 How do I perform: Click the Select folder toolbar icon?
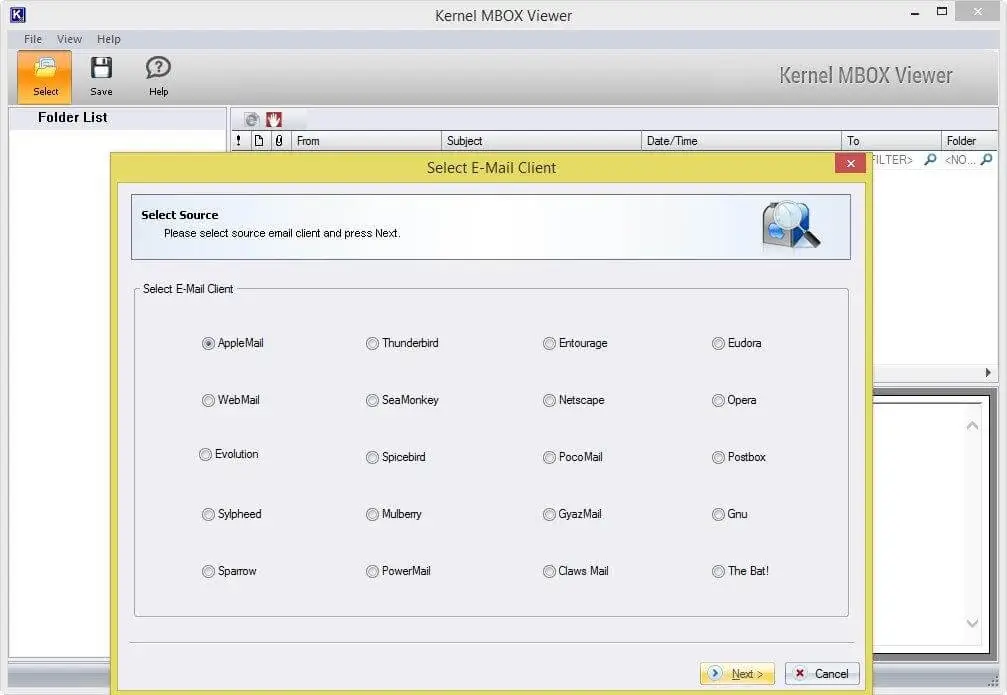click(x=45, y=76)
